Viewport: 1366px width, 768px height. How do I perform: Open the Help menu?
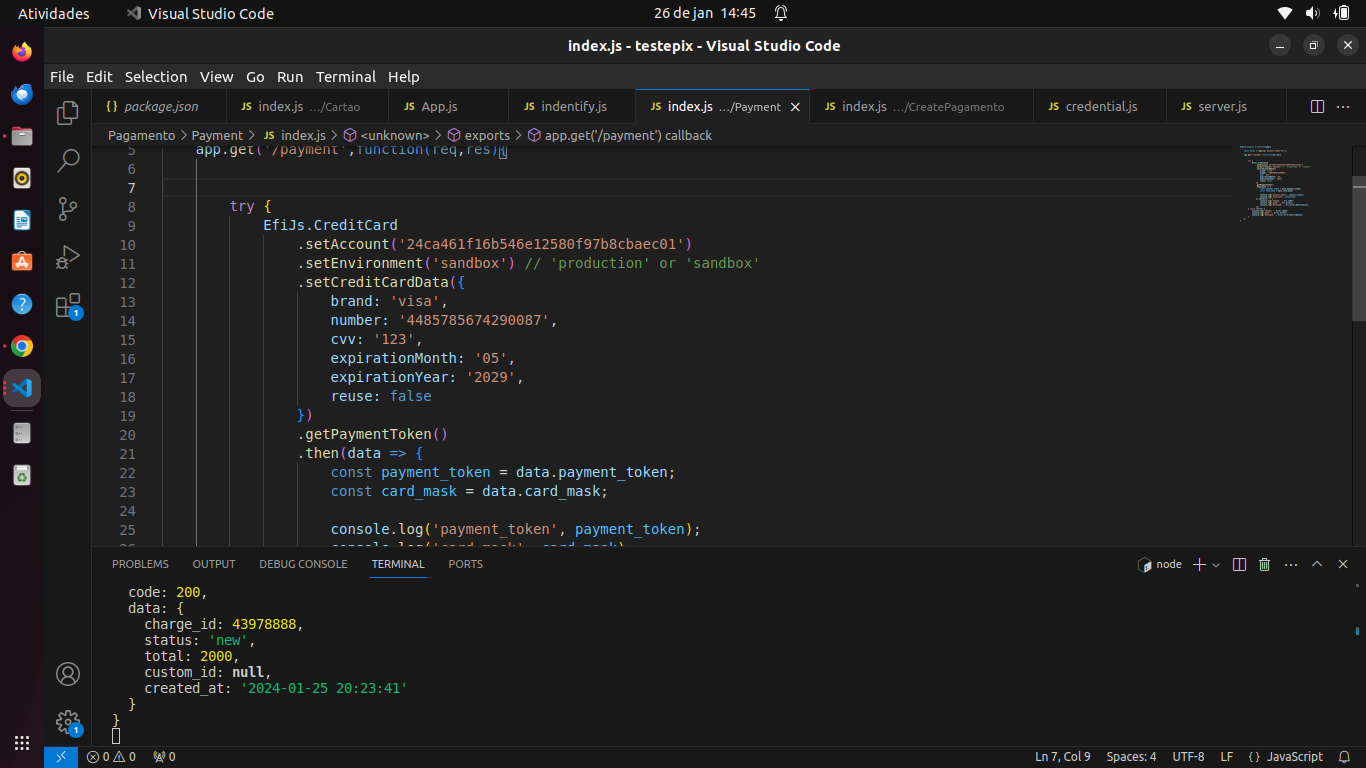404,77
